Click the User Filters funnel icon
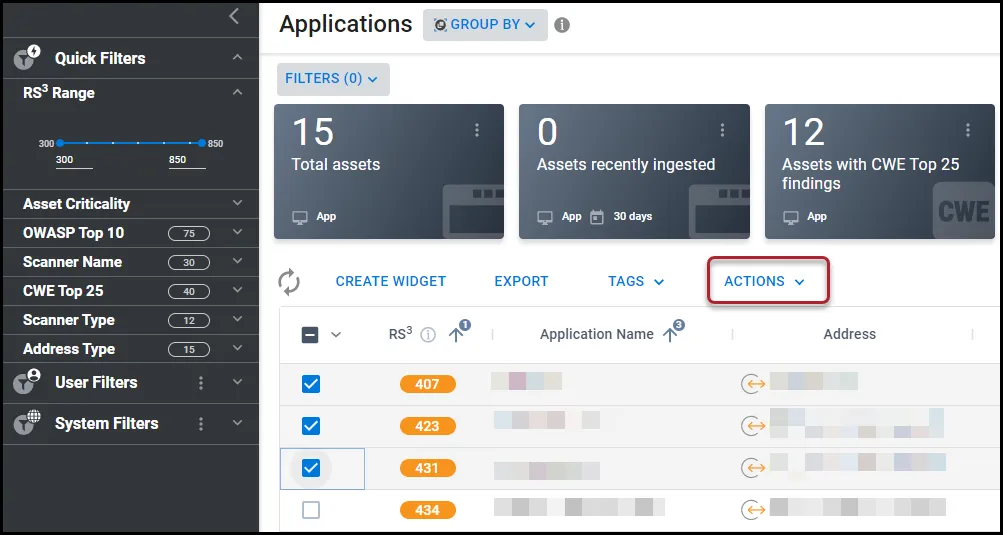The width and height of the screenshot is (1003, 535). pyautogui.click(x=28, y=381)
